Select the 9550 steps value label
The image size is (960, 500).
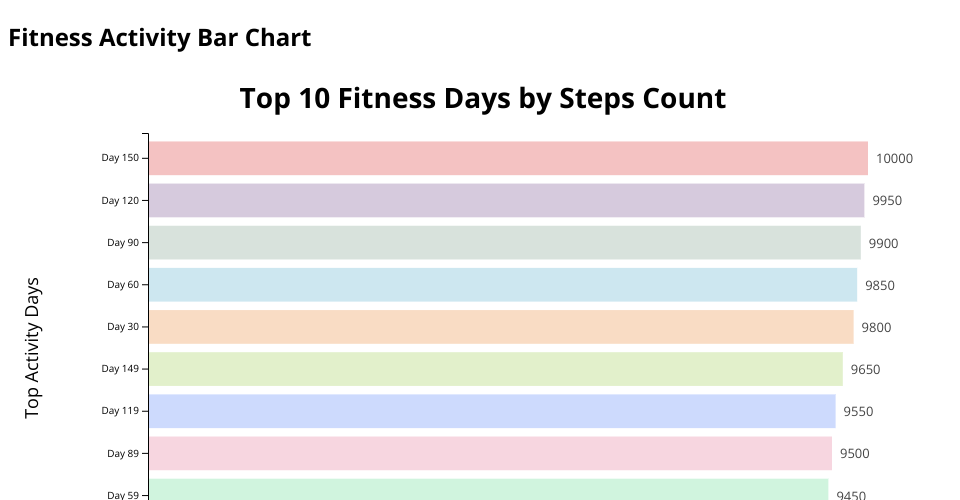858,411
